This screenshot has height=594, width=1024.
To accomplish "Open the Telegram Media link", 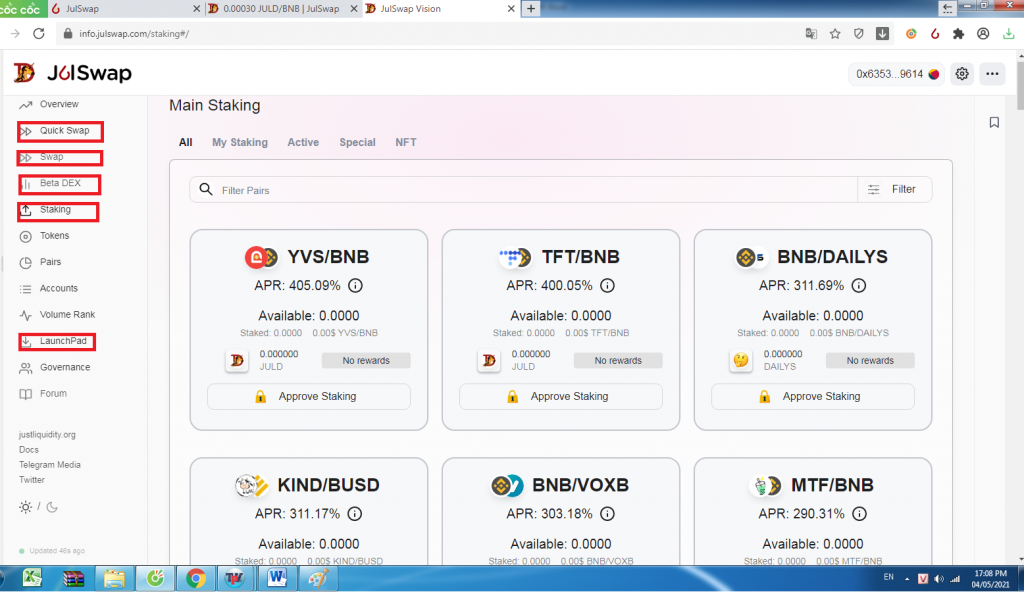I will (x=50, y=465).
